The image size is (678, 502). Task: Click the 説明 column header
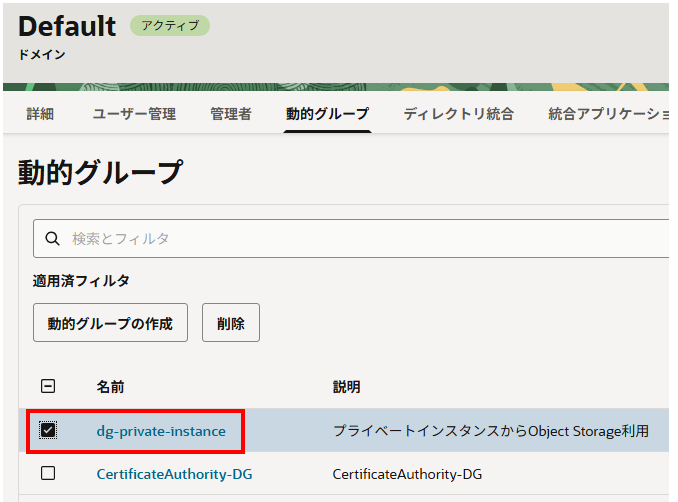pyautogui.click(x=346, y=387)
